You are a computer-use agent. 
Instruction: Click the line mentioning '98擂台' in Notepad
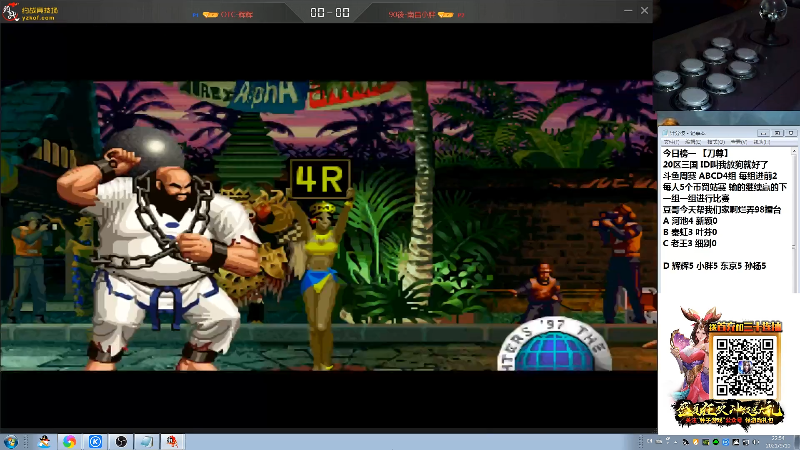tap(722, 210)
